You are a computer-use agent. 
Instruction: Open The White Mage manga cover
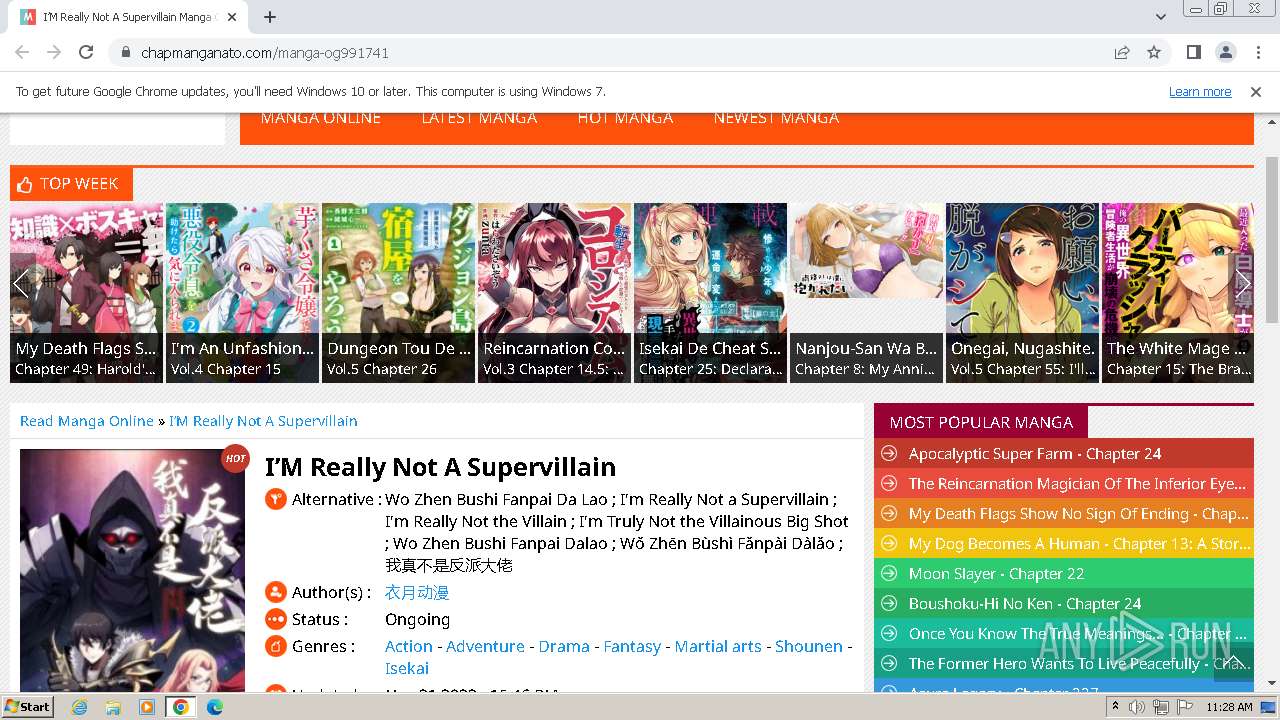pos(1178,293)
